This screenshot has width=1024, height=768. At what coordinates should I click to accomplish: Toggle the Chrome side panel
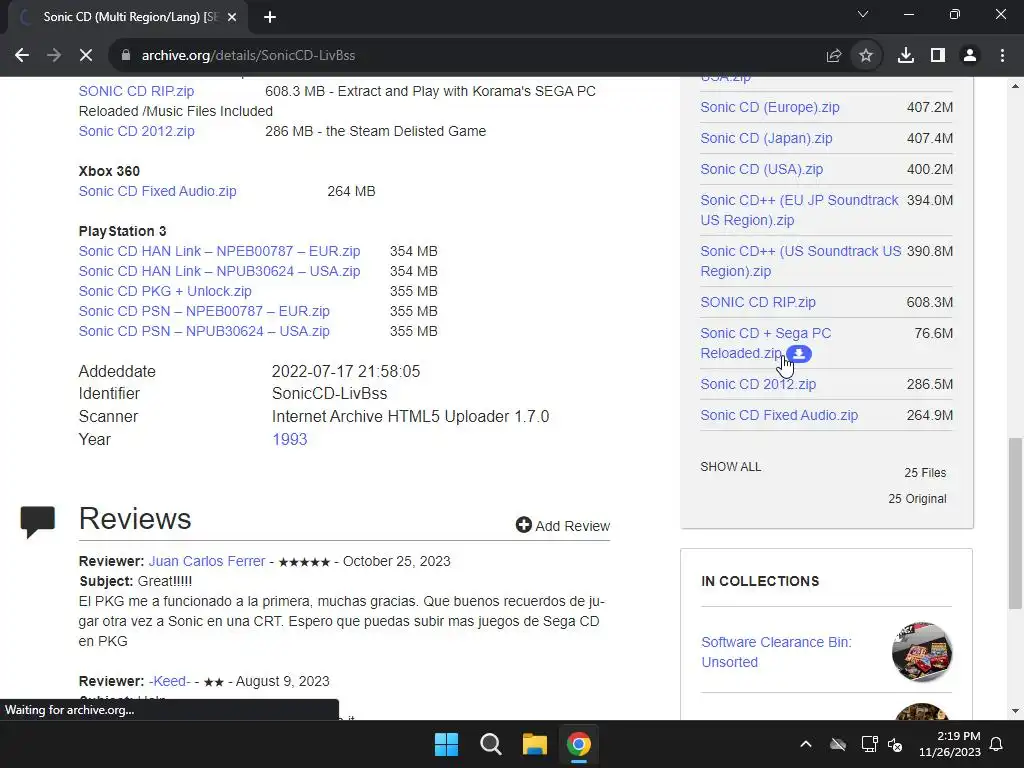(938, 56)
